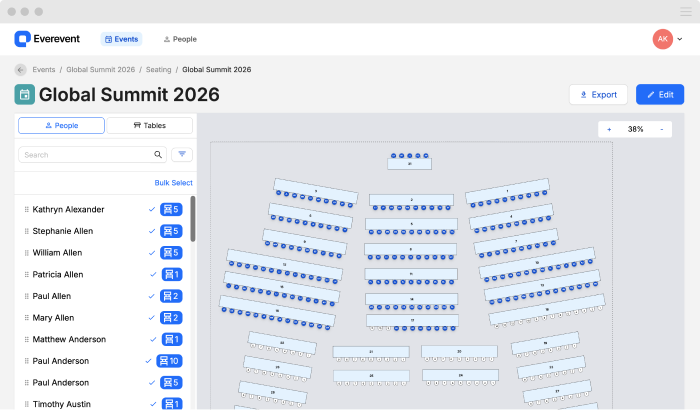The width and height of the screenshot is (700, 410).
Task: Select Matthew Anderson in the people list
Action: (x=69, y=339)
